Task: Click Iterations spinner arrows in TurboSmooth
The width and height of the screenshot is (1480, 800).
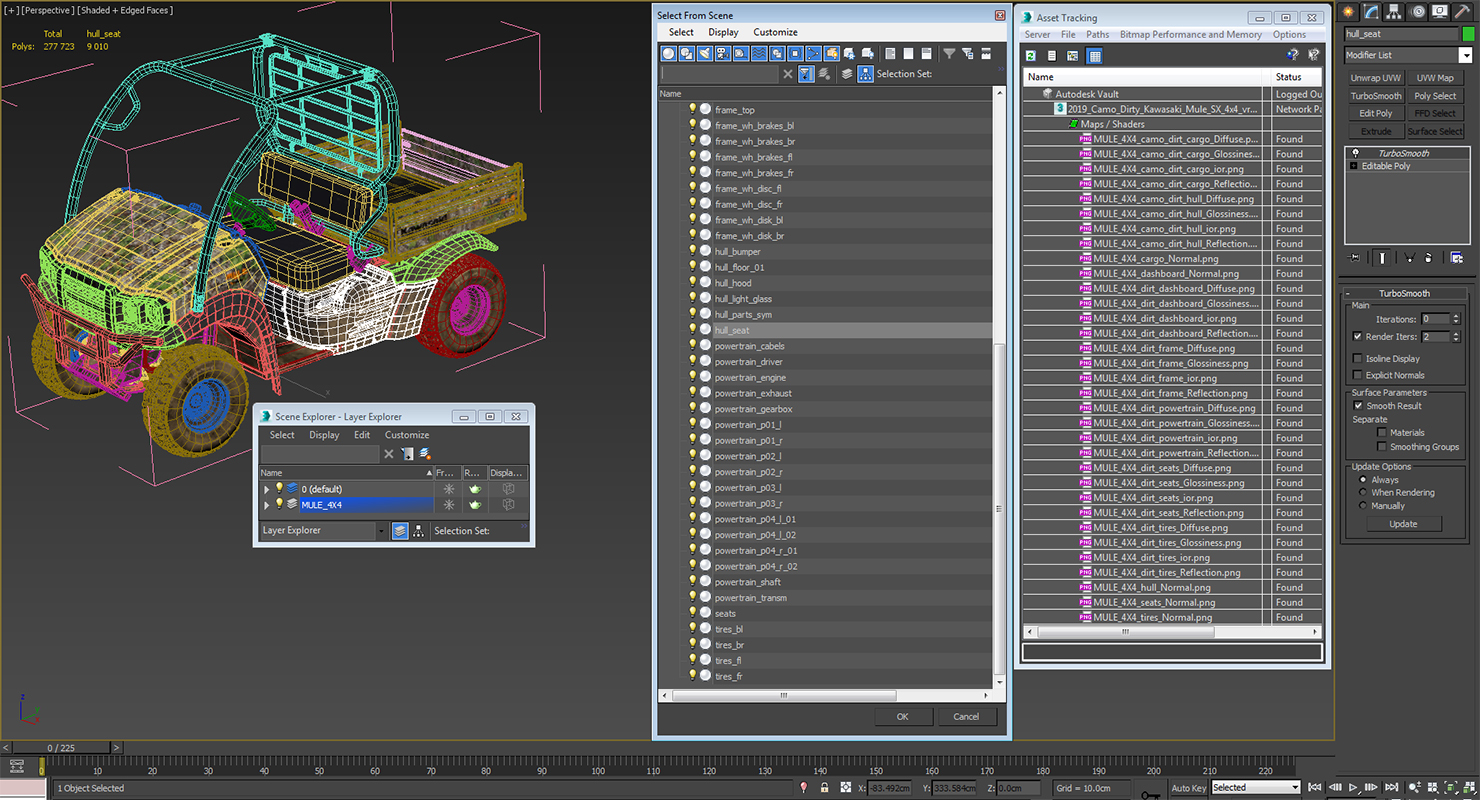Action: [x=1455, y=319]
